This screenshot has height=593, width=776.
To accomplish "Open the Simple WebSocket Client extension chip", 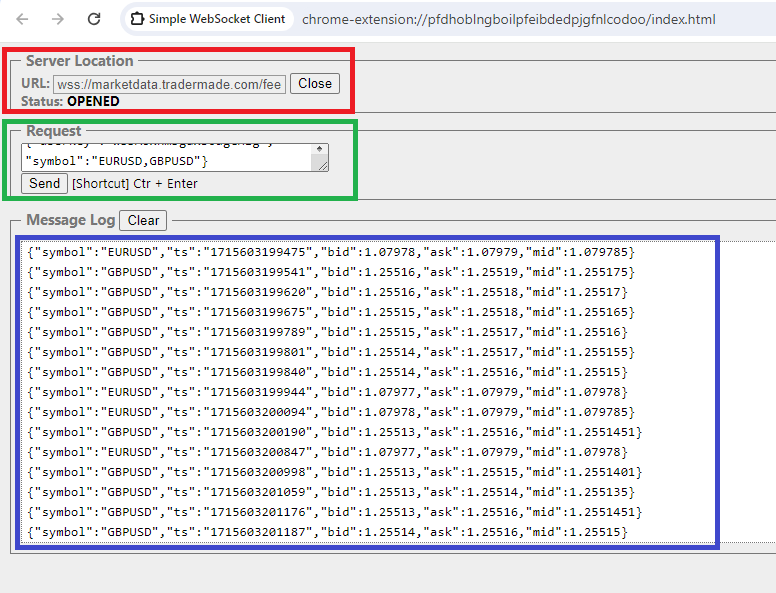I will [208, 19].
